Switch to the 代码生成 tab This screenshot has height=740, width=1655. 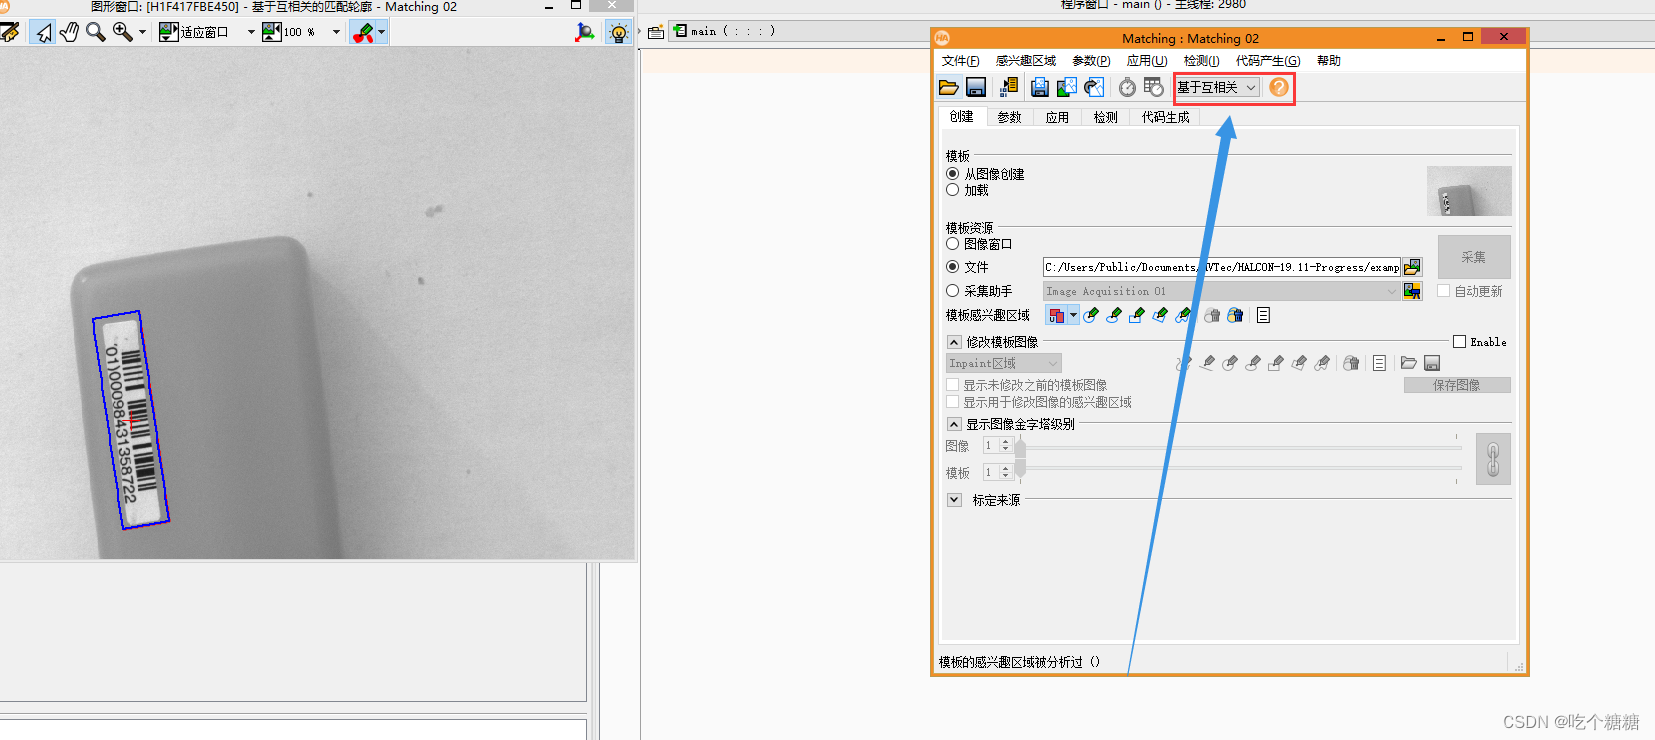pyautogui.click(x=1165, y=117)
